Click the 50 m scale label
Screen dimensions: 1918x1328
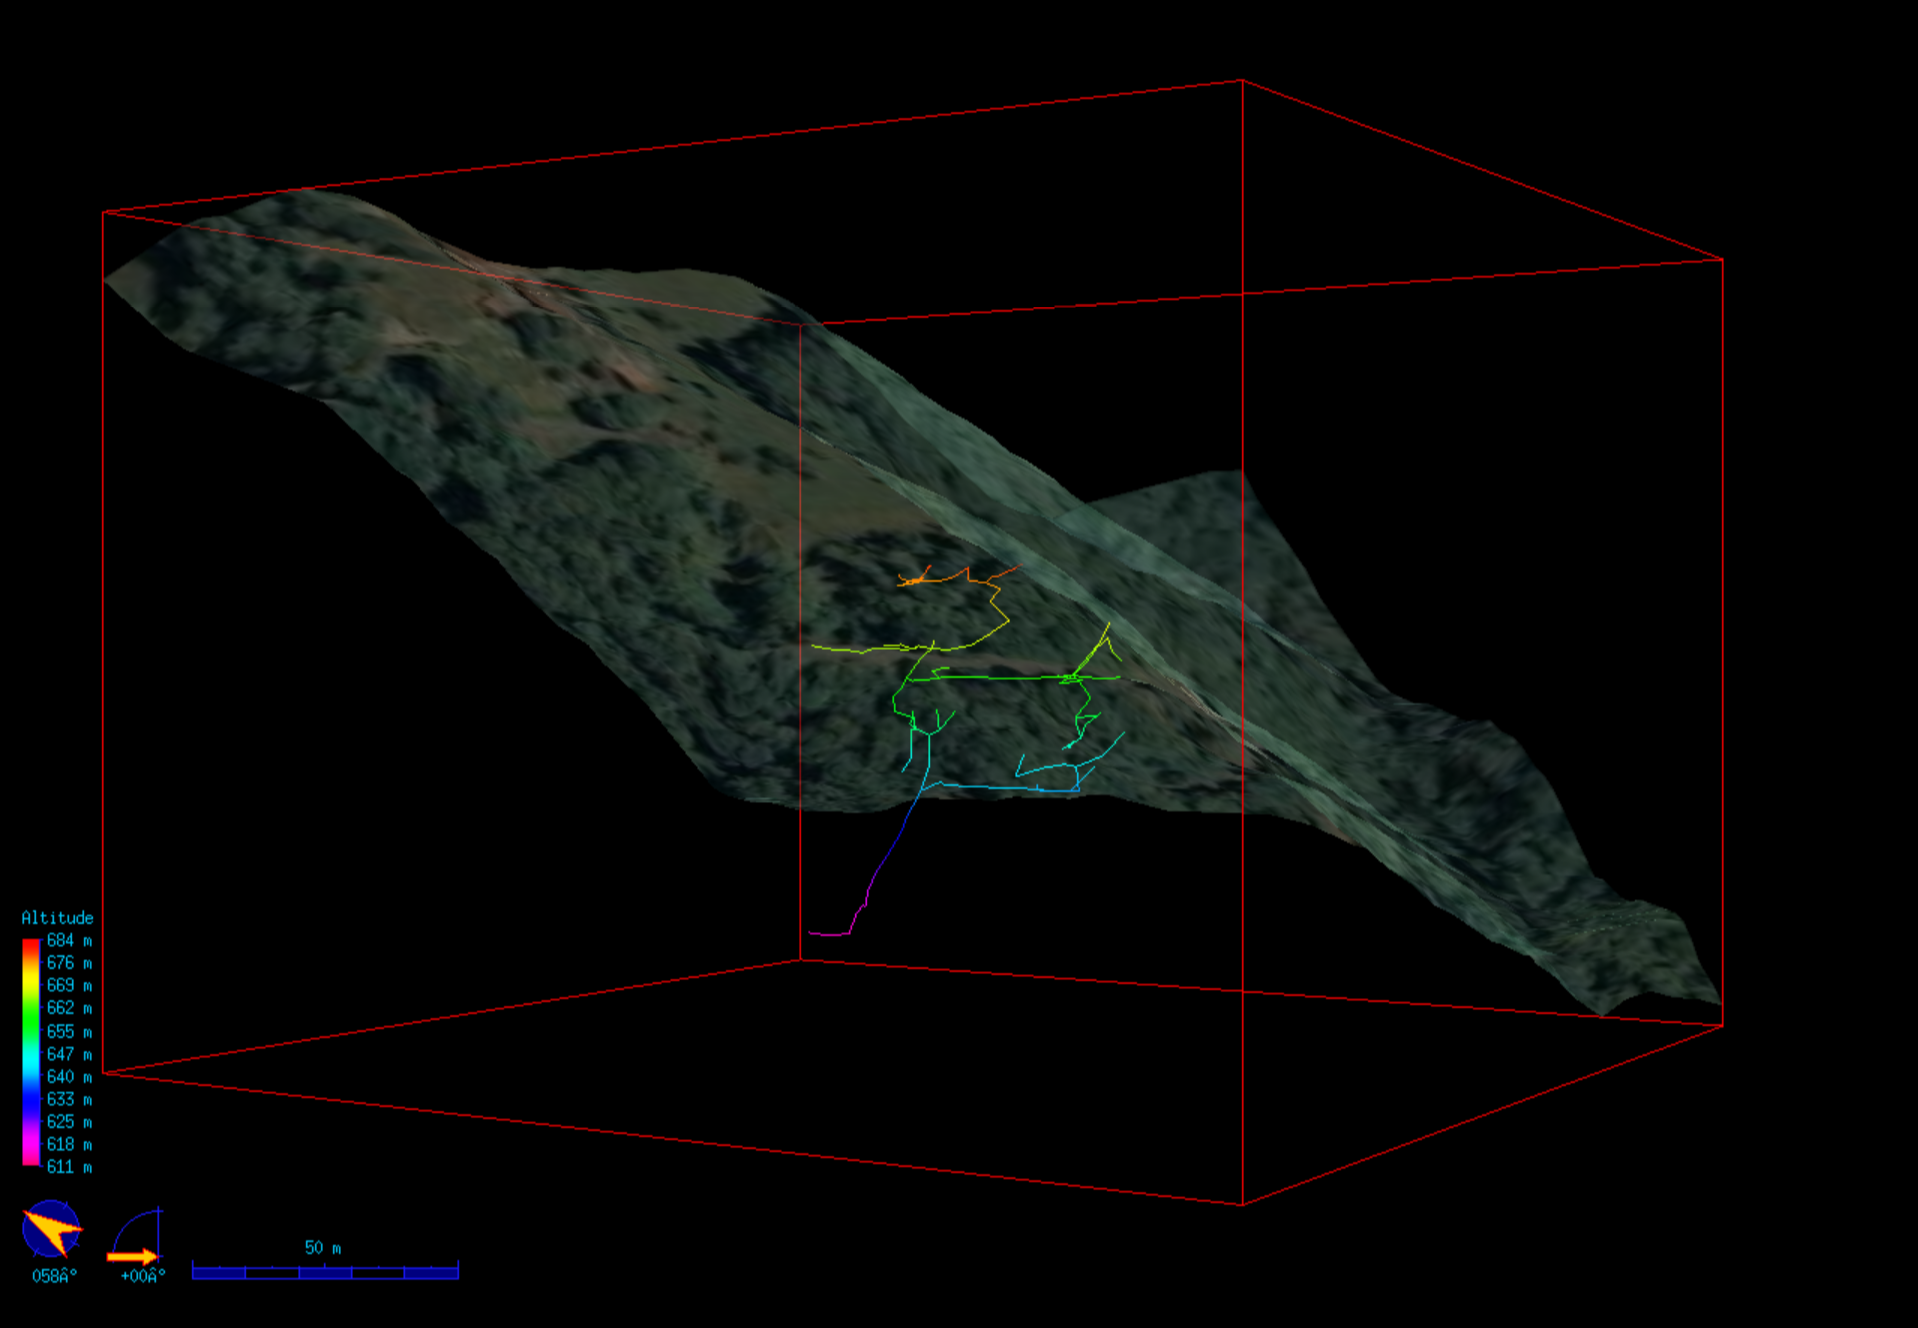pos(322,1248)
